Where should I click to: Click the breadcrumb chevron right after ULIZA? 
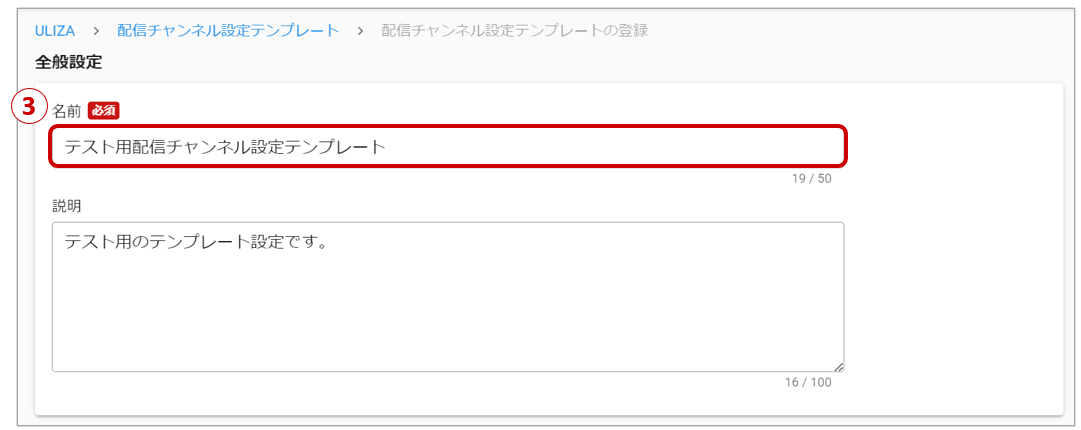(x=96, y=30)
